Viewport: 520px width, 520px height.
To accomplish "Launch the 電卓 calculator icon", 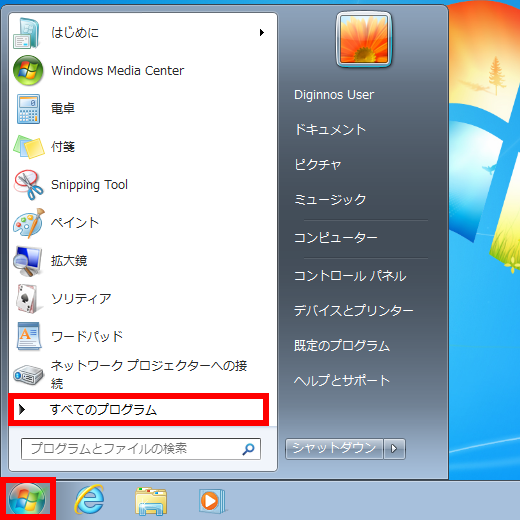I will pos(28,109).
